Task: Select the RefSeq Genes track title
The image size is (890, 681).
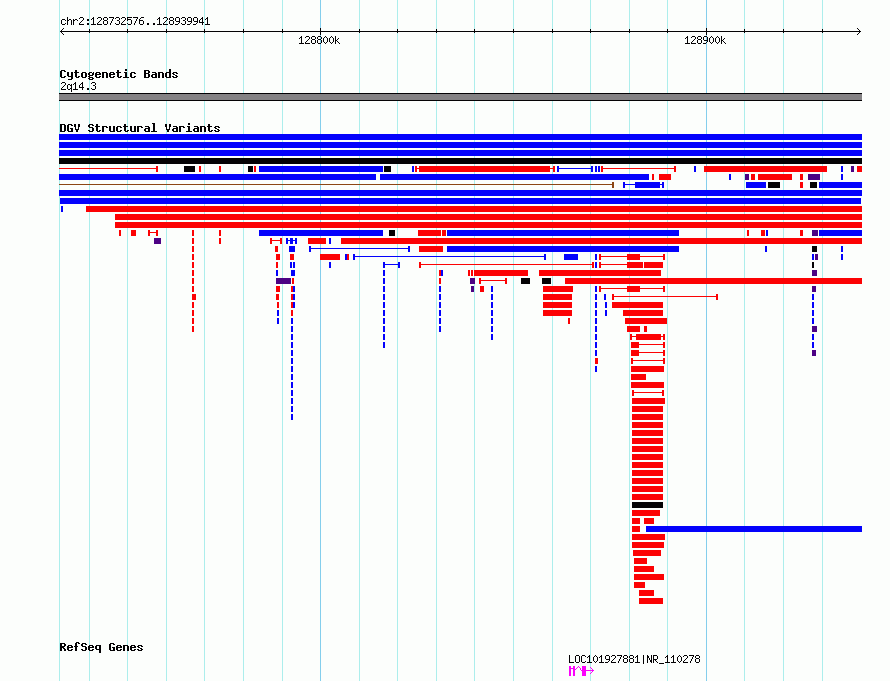Action: (x=101, y=647)
